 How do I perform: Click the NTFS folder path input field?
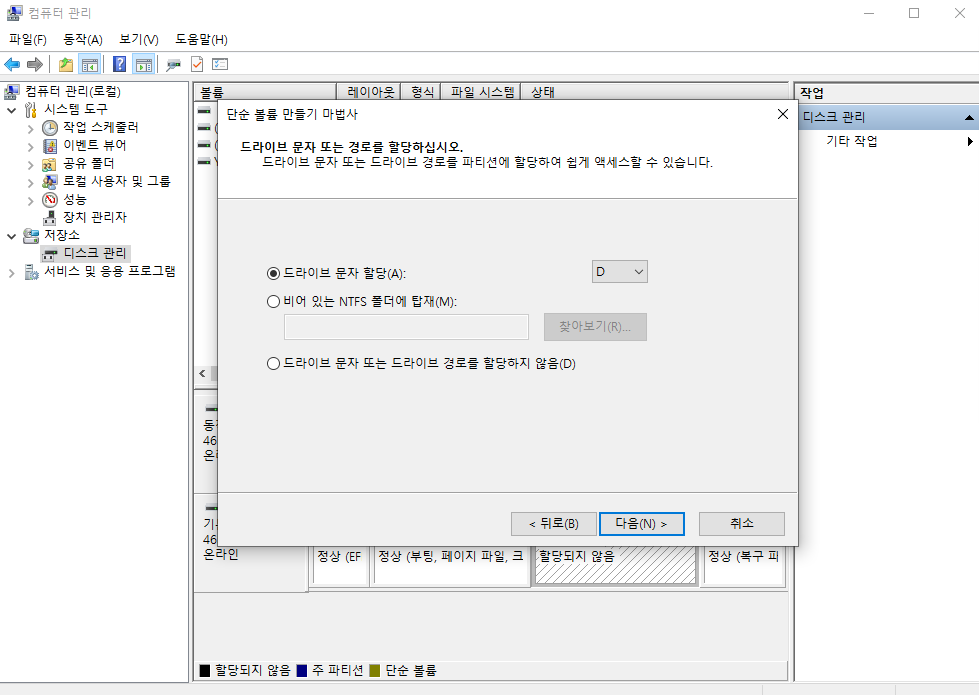pos(406,327)
